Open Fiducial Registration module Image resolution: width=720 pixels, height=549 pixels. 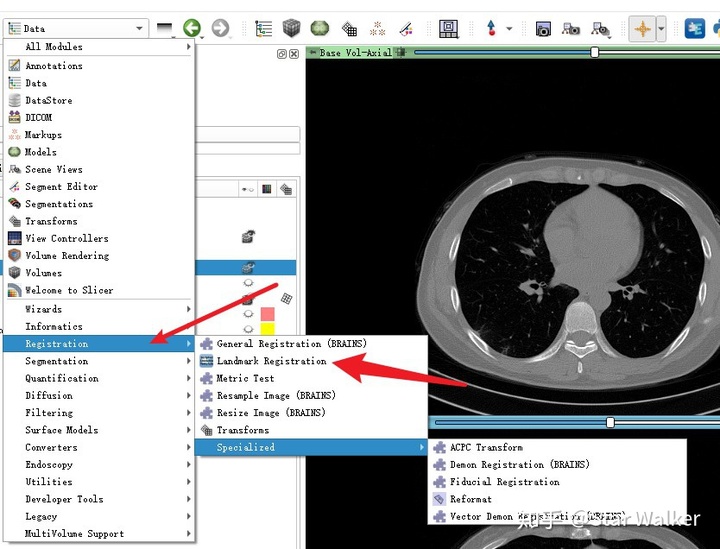(557, 482)
